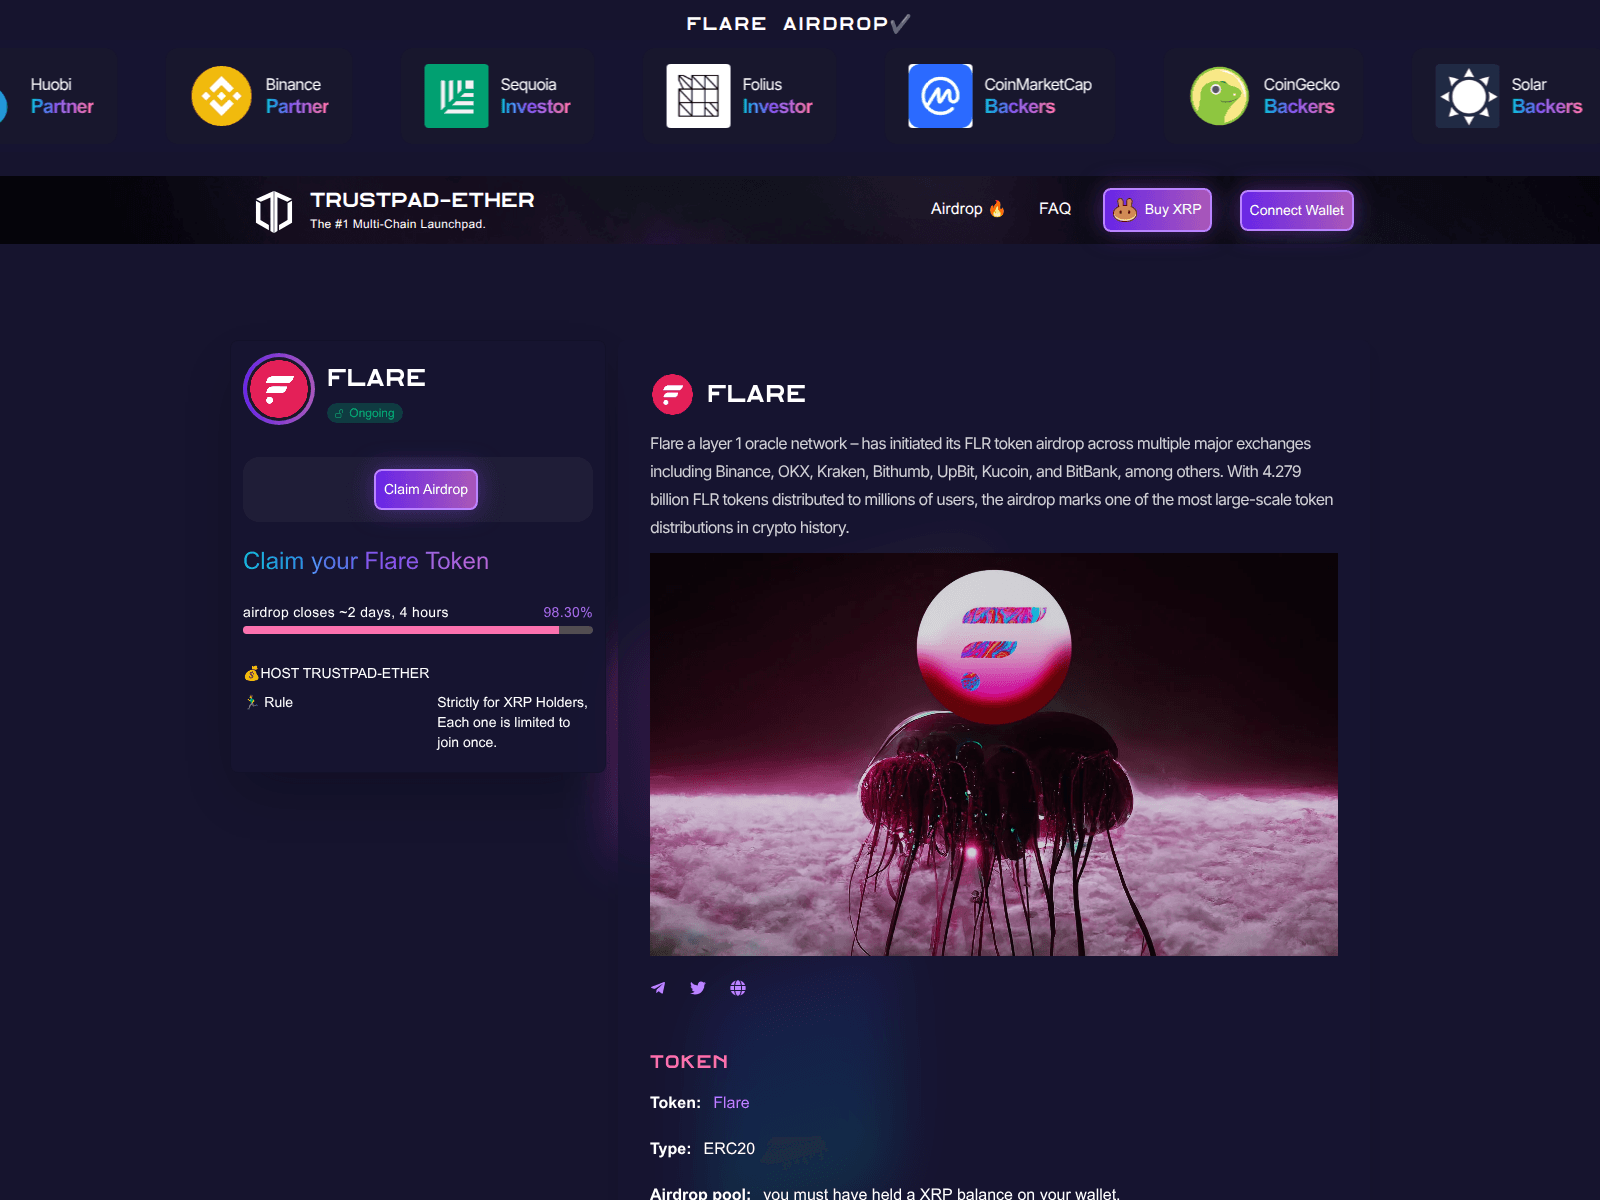Image resolution: width=1600 pixels, height=1200 pixels.
Task: Click the Solar Backers card text
Action: point(1546,96)
